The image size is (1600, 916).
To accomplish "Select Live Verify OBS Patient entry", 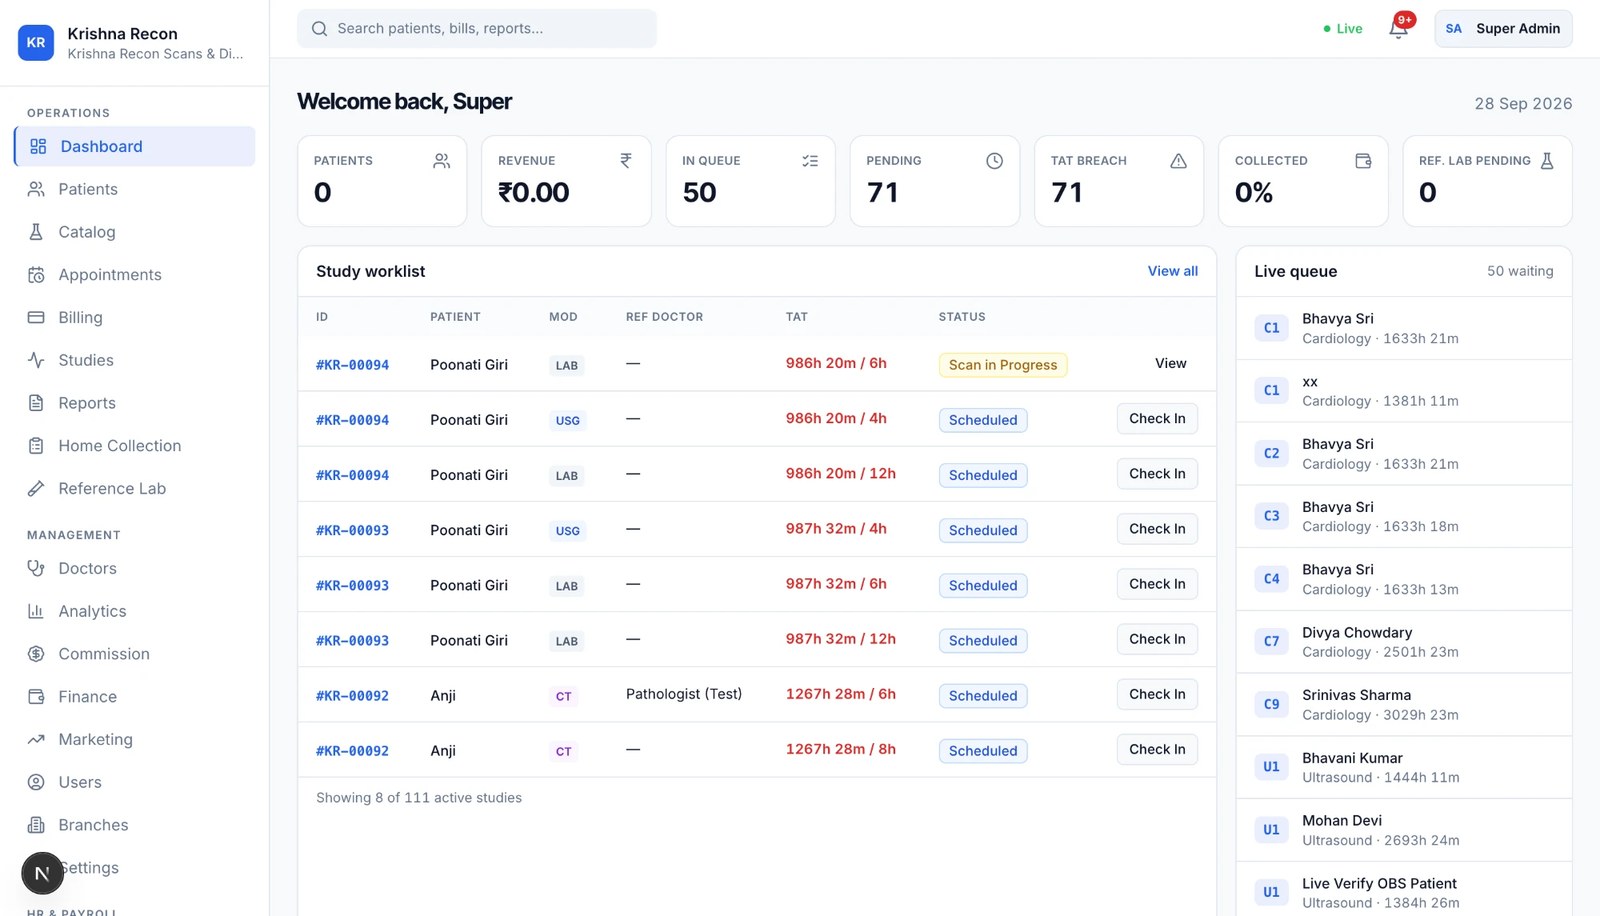I will pos(1404,890).
